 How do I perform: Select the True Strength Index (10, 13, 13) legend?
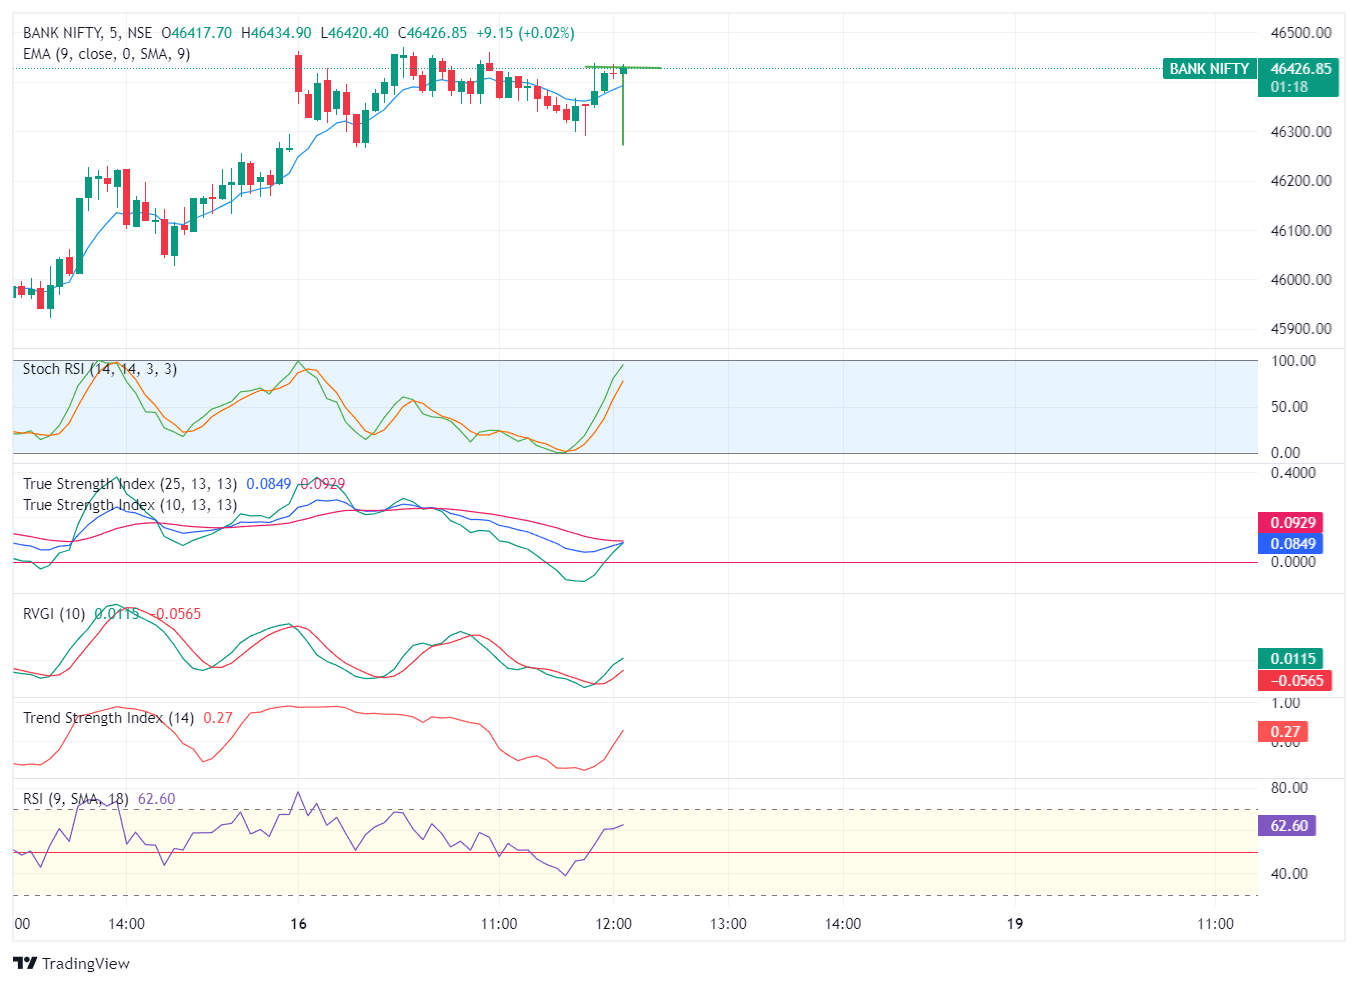(130, 505)
